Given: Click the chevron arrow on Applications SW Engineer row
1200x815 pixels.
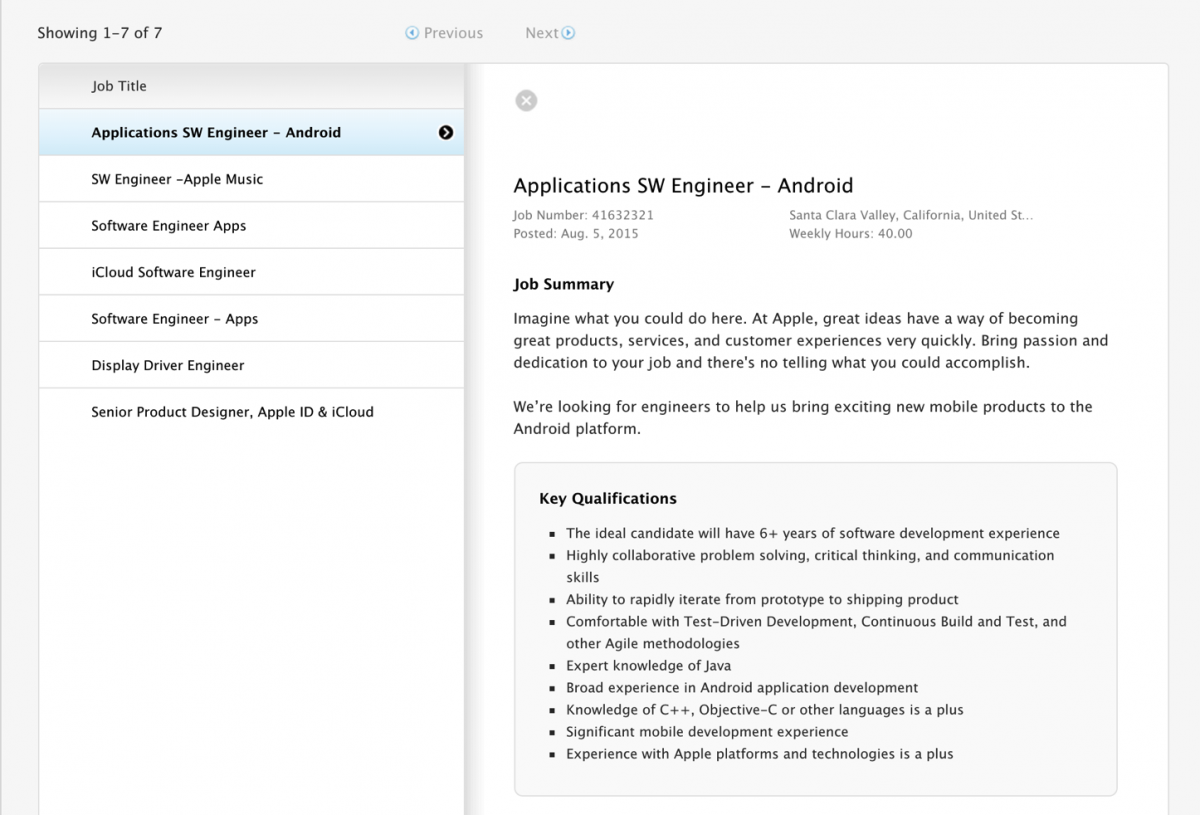Looking at the screenshot, I should point(445,132).
